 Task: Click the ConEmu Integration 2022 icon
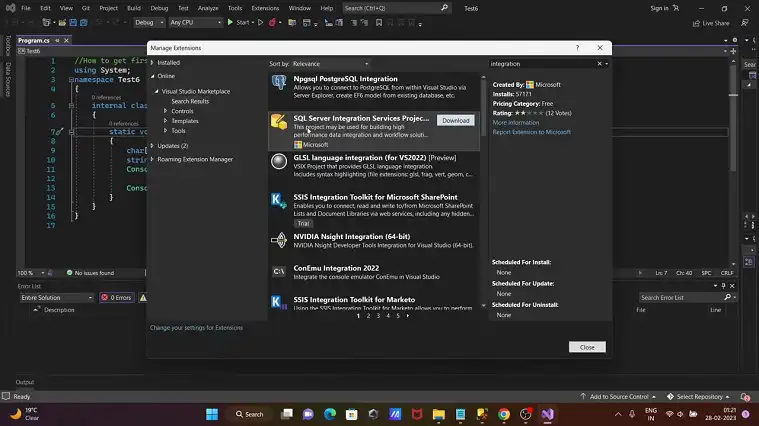[279, 272]
